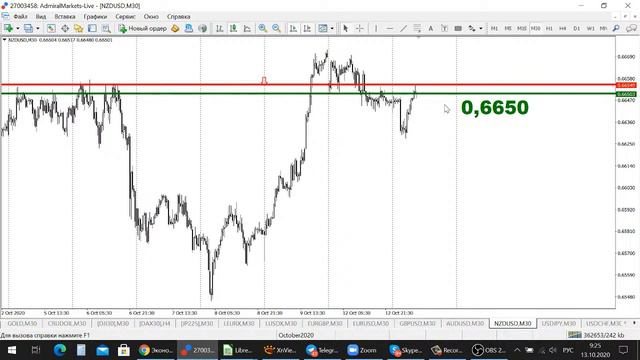640x360 pixels.
Task: Select the Trendline drawing tool
Action: [403, 28]
